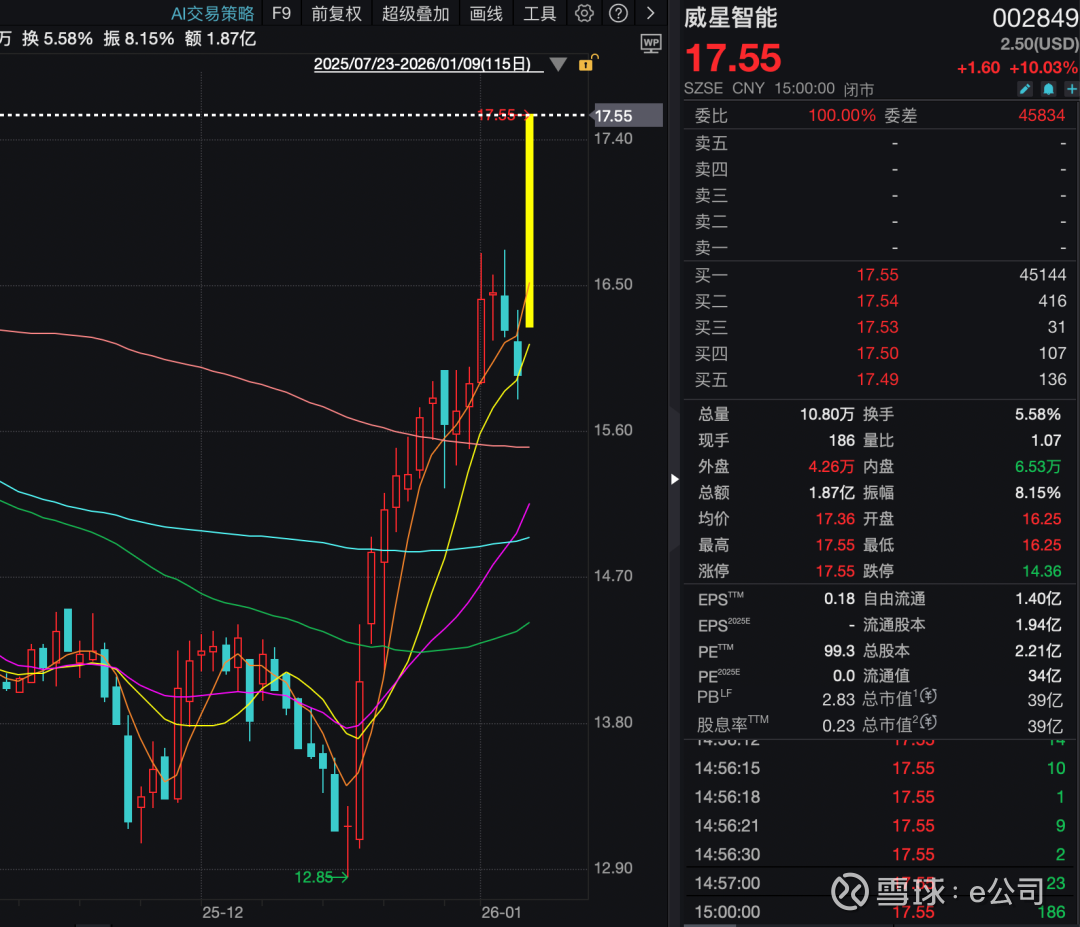This screenshot has height=927, width=1080.
Task: Select the 15:00:00 closing tick row
Action: (880, 912)
